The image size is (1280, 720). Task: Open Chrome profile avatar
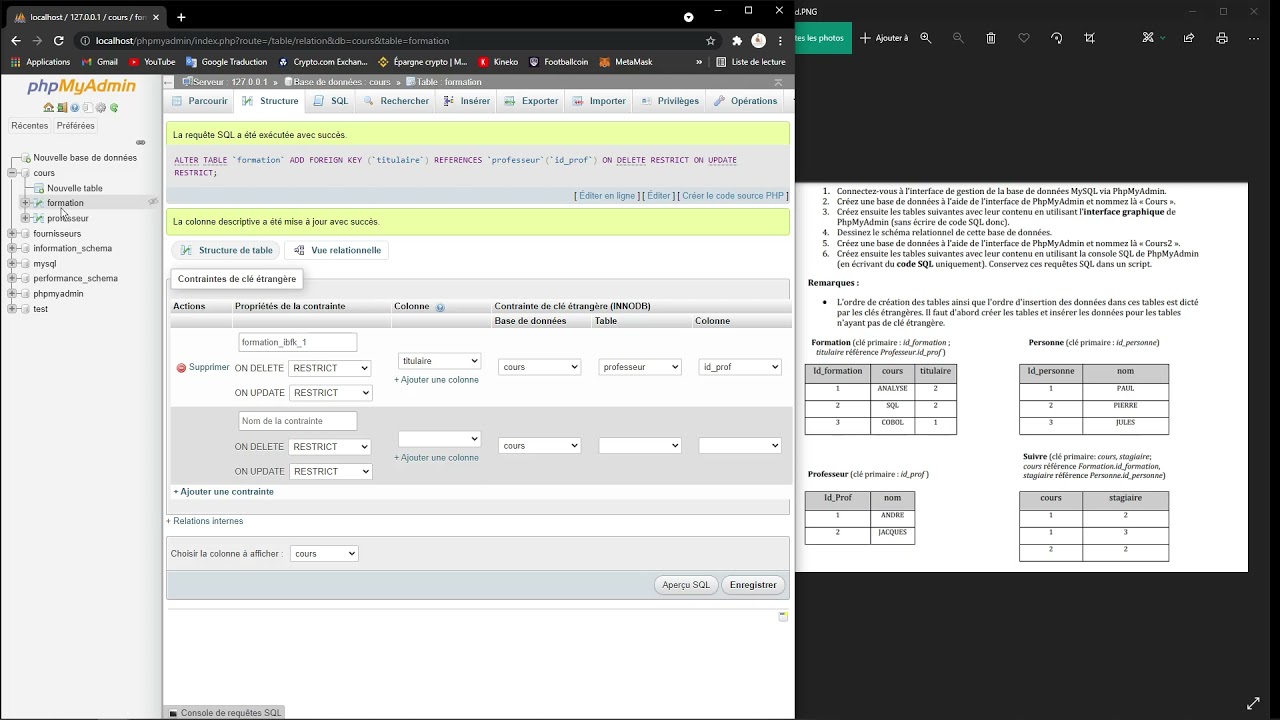point(759,41)
